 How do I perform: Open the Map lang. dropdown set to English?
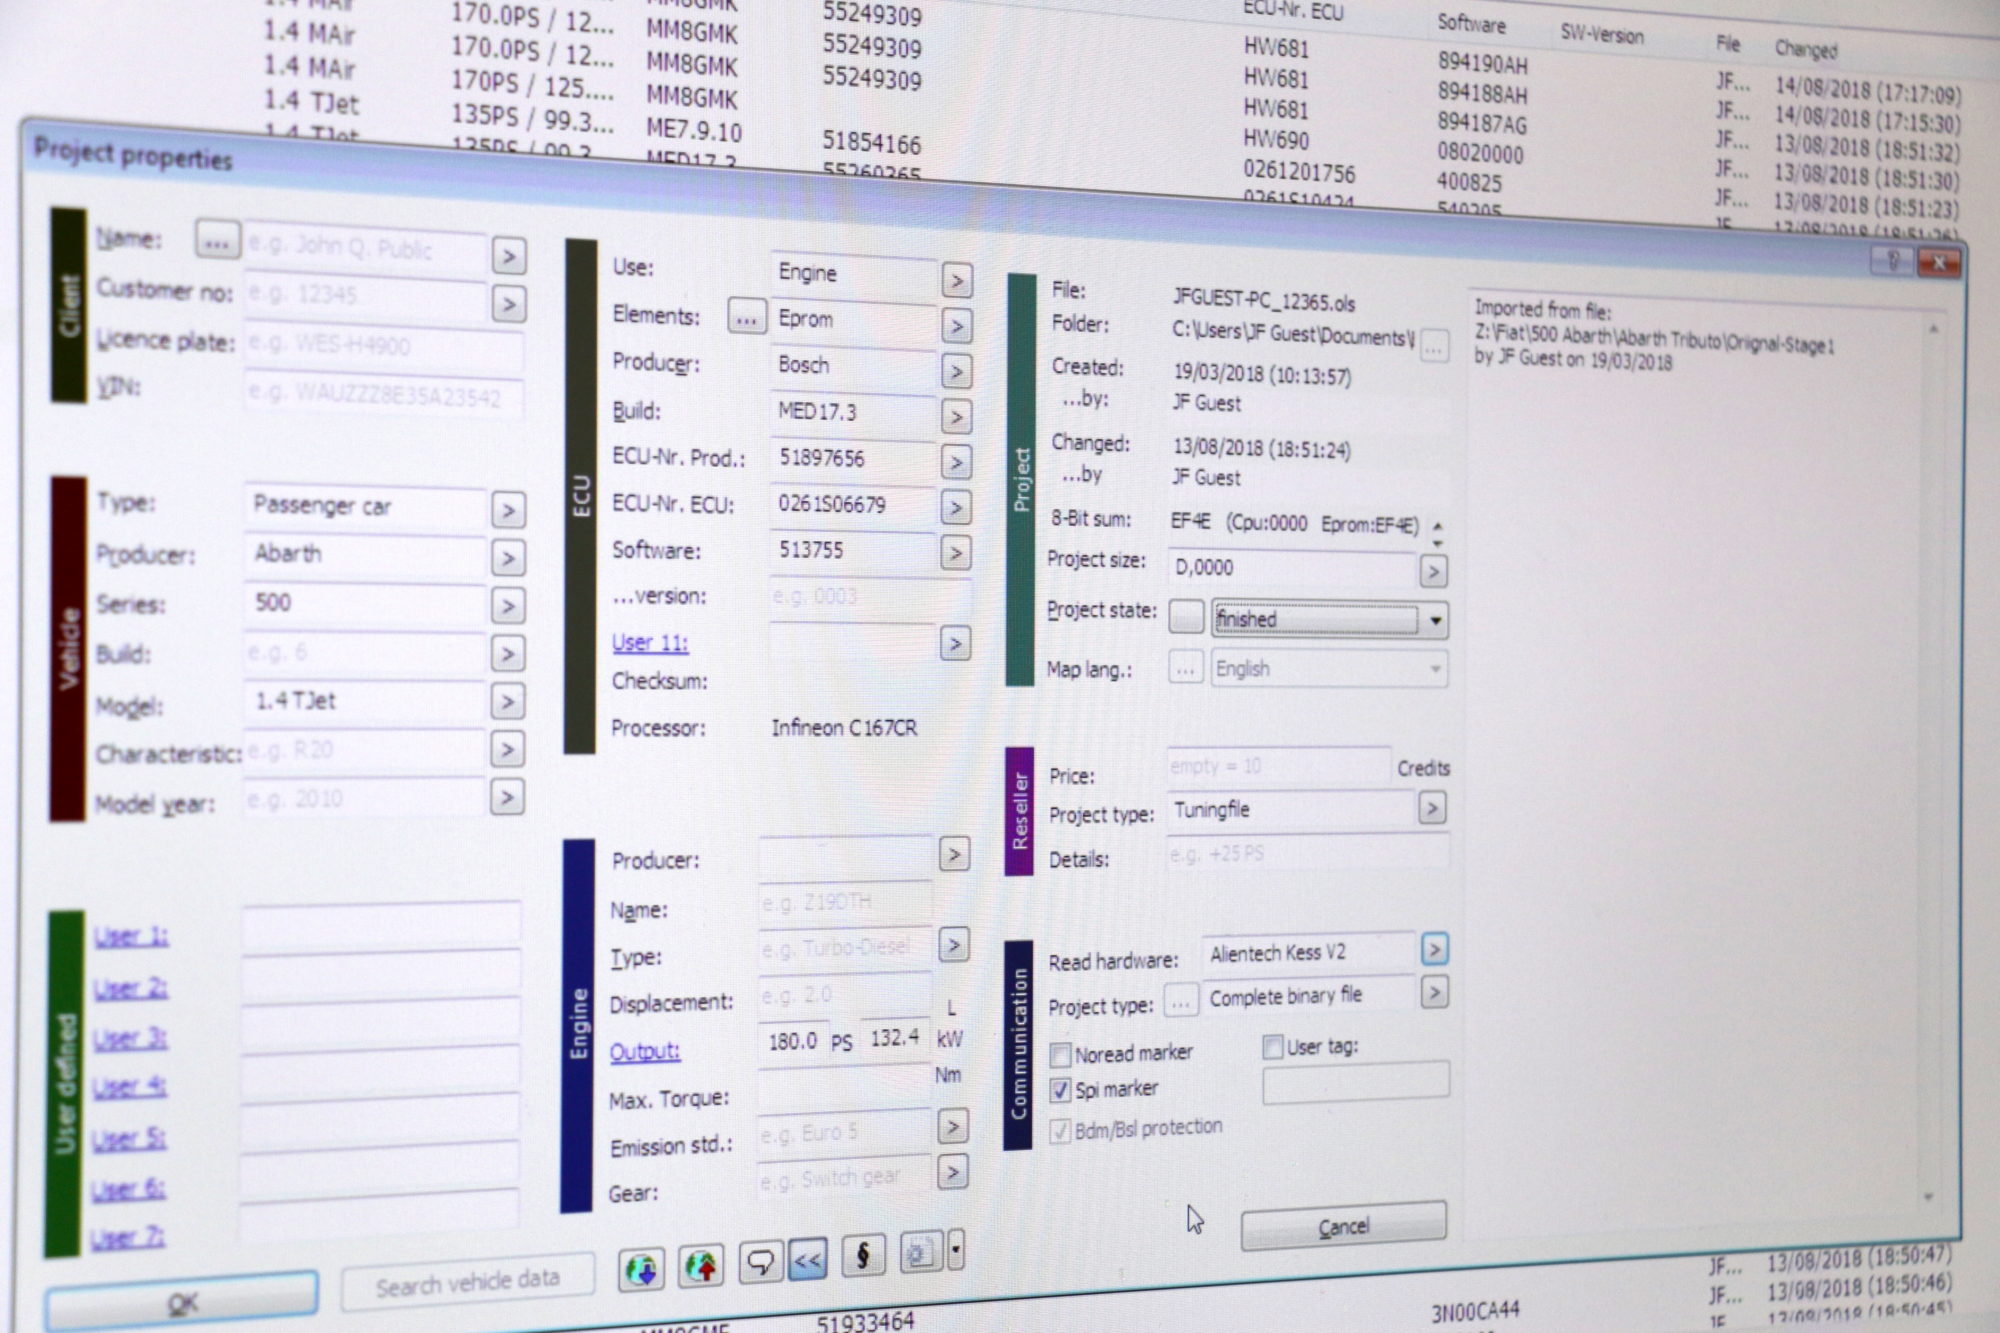[x=1437, y=667]
